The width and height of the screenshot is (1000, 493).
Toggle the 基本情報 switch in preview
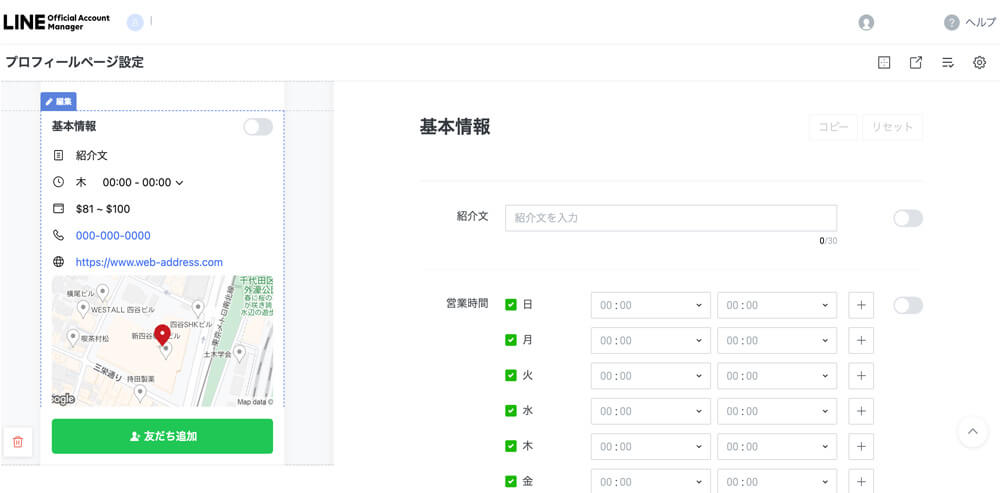coord(257,127)
